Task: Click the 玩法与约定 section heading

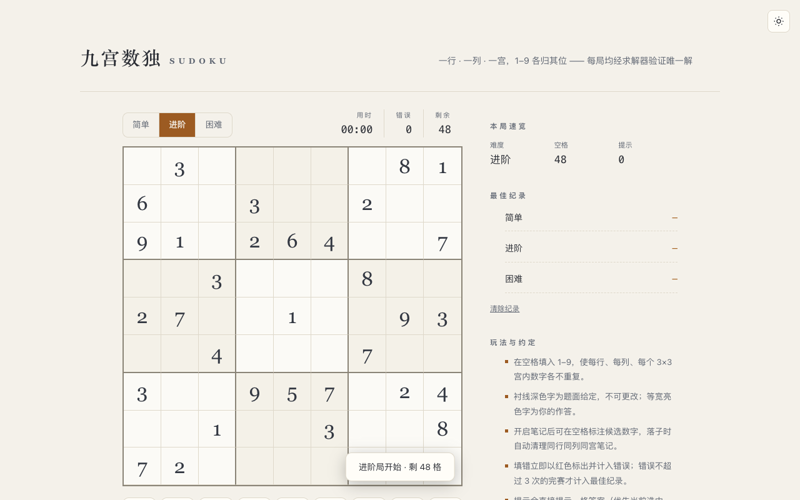Action: (x=513, y=342)
